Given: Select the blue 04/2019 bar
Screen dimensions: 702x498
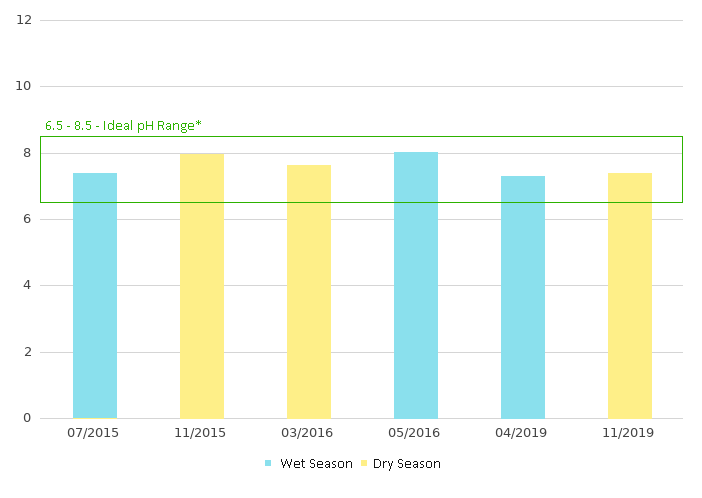Looking at the screenshot, I should (x=523, y=297).
